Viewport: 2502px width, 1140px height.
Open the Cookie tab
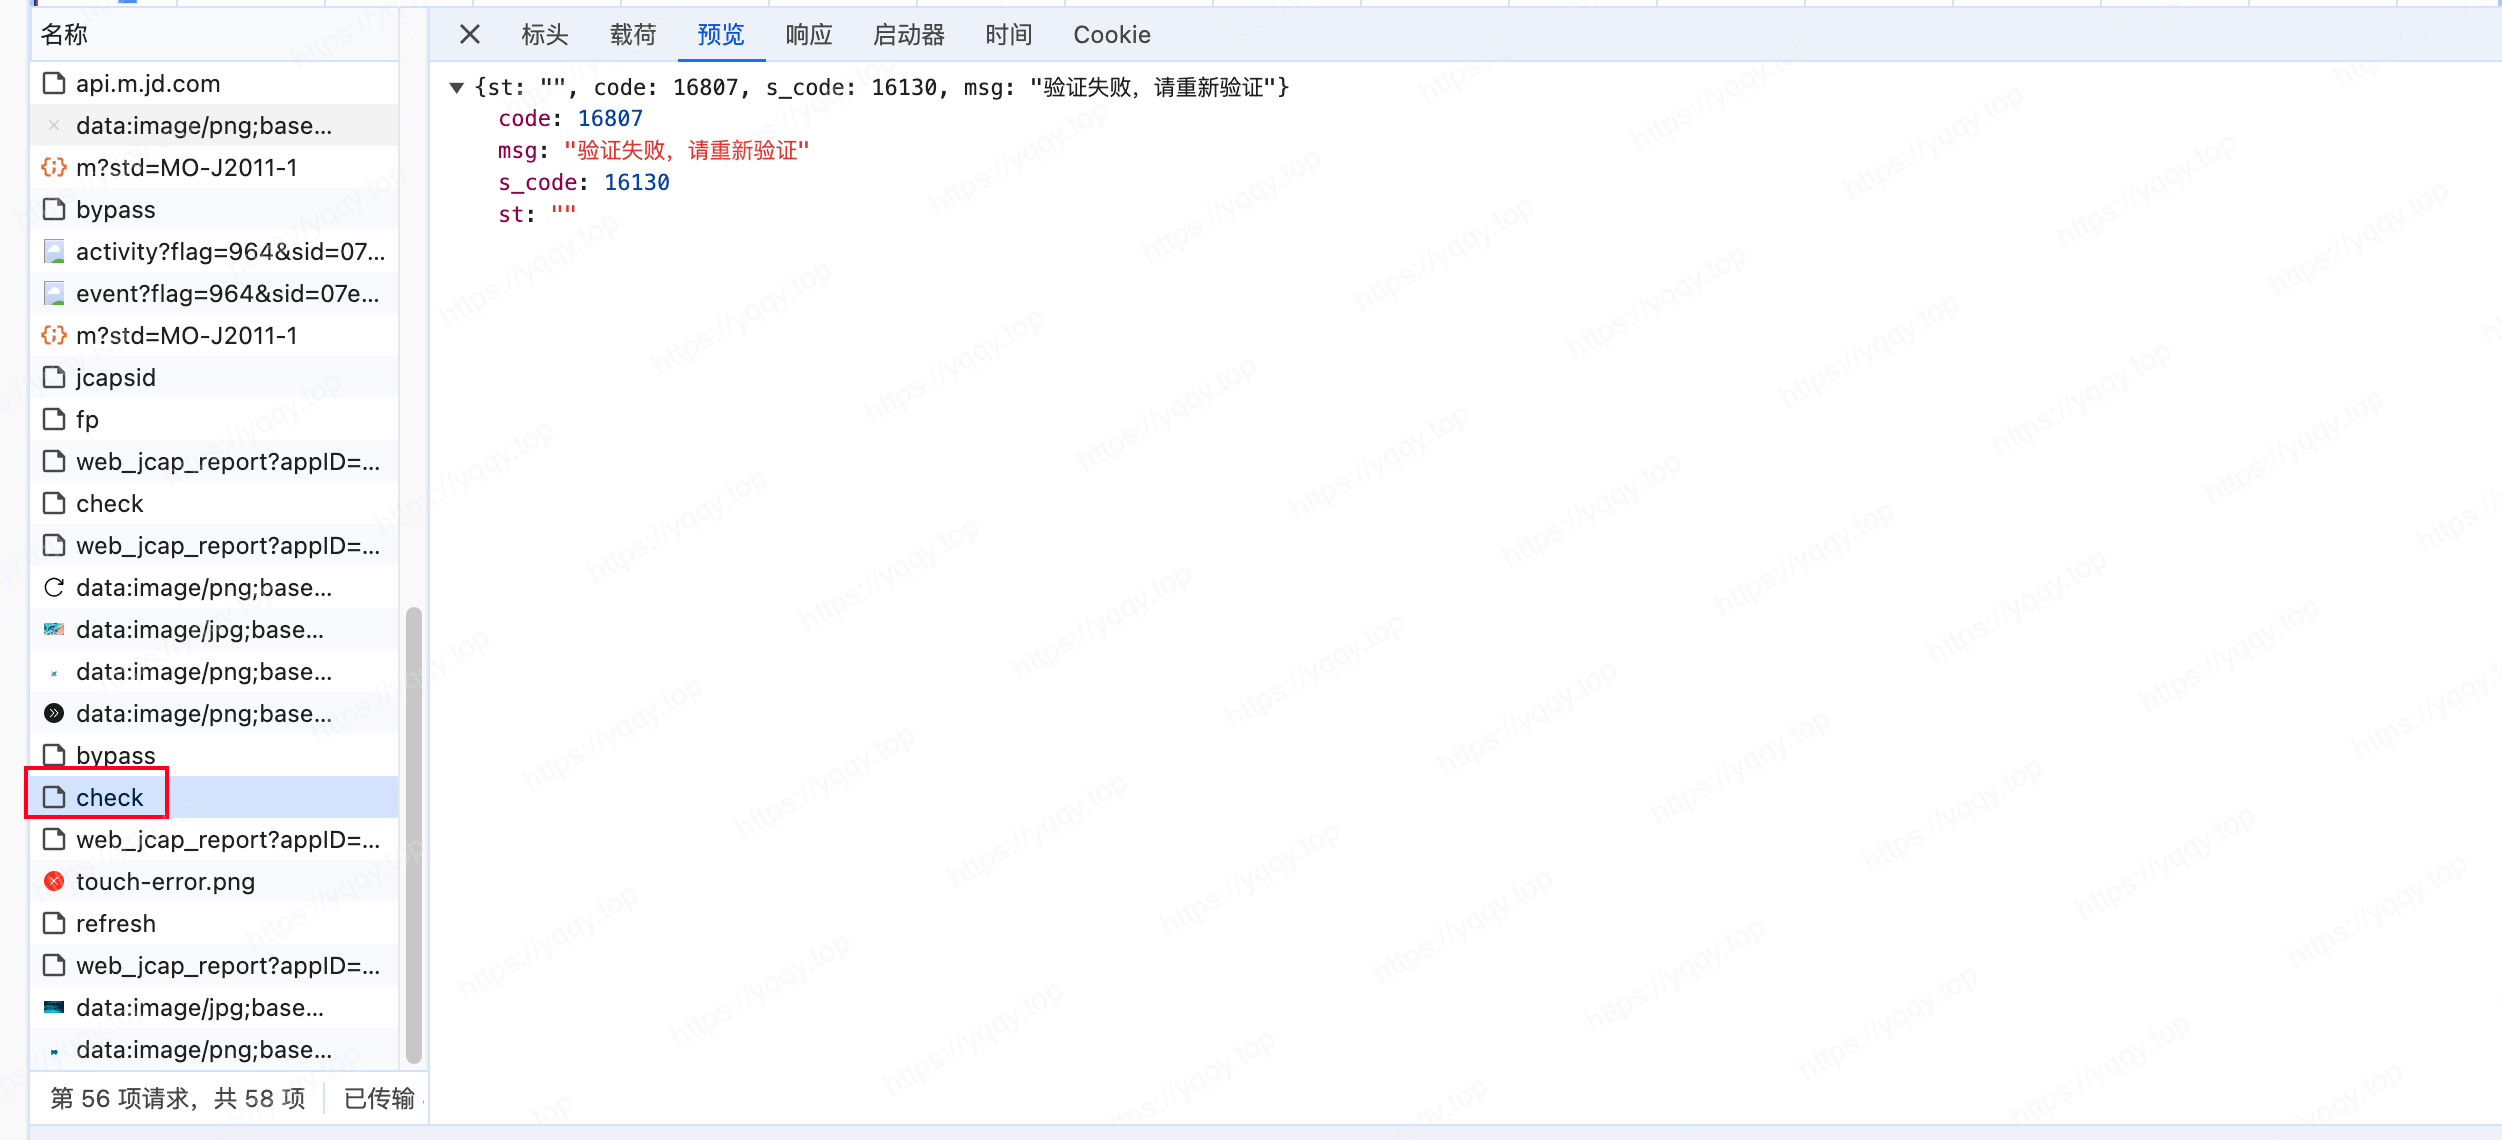coord(1112,35)
